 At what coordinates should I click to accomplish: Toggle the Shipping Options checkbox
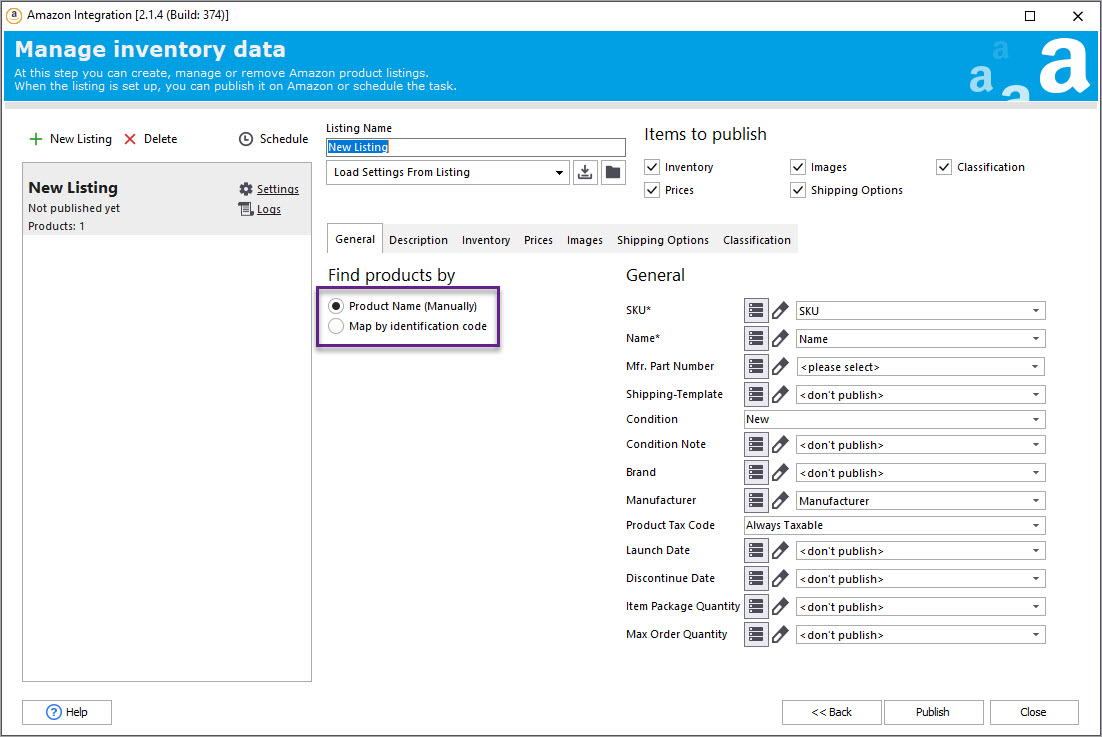pyautogui.click(x=798, y=190)
